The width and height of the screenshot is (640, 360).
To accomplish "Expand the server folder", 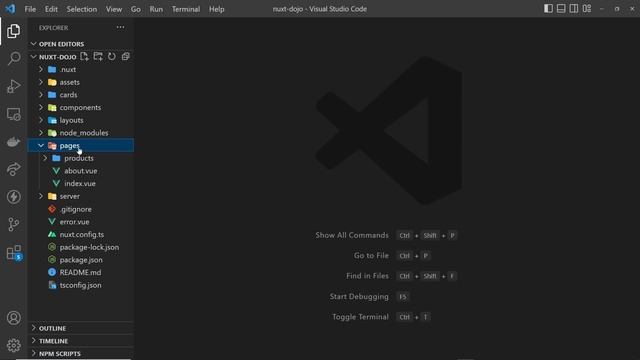I will (41, 196).
